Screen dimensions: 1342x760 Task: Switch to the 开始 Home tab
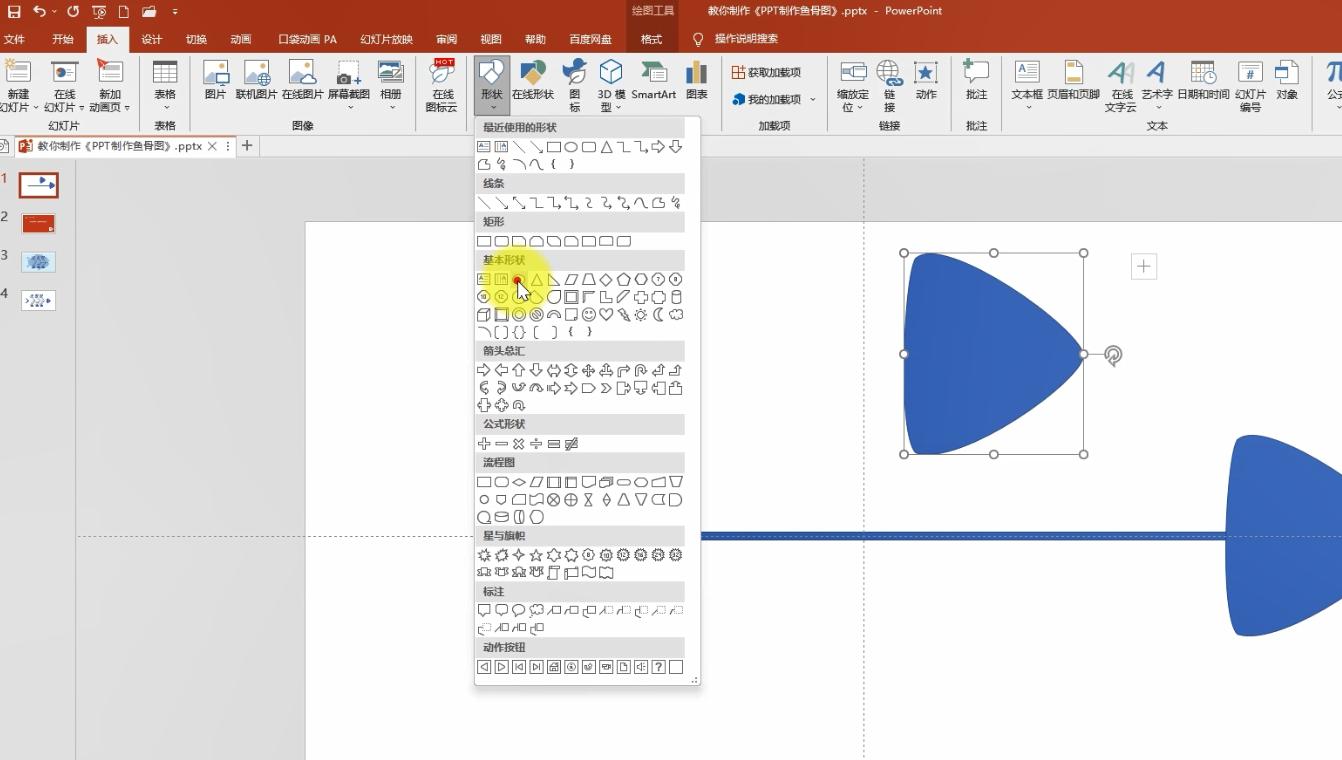(63, 40)
